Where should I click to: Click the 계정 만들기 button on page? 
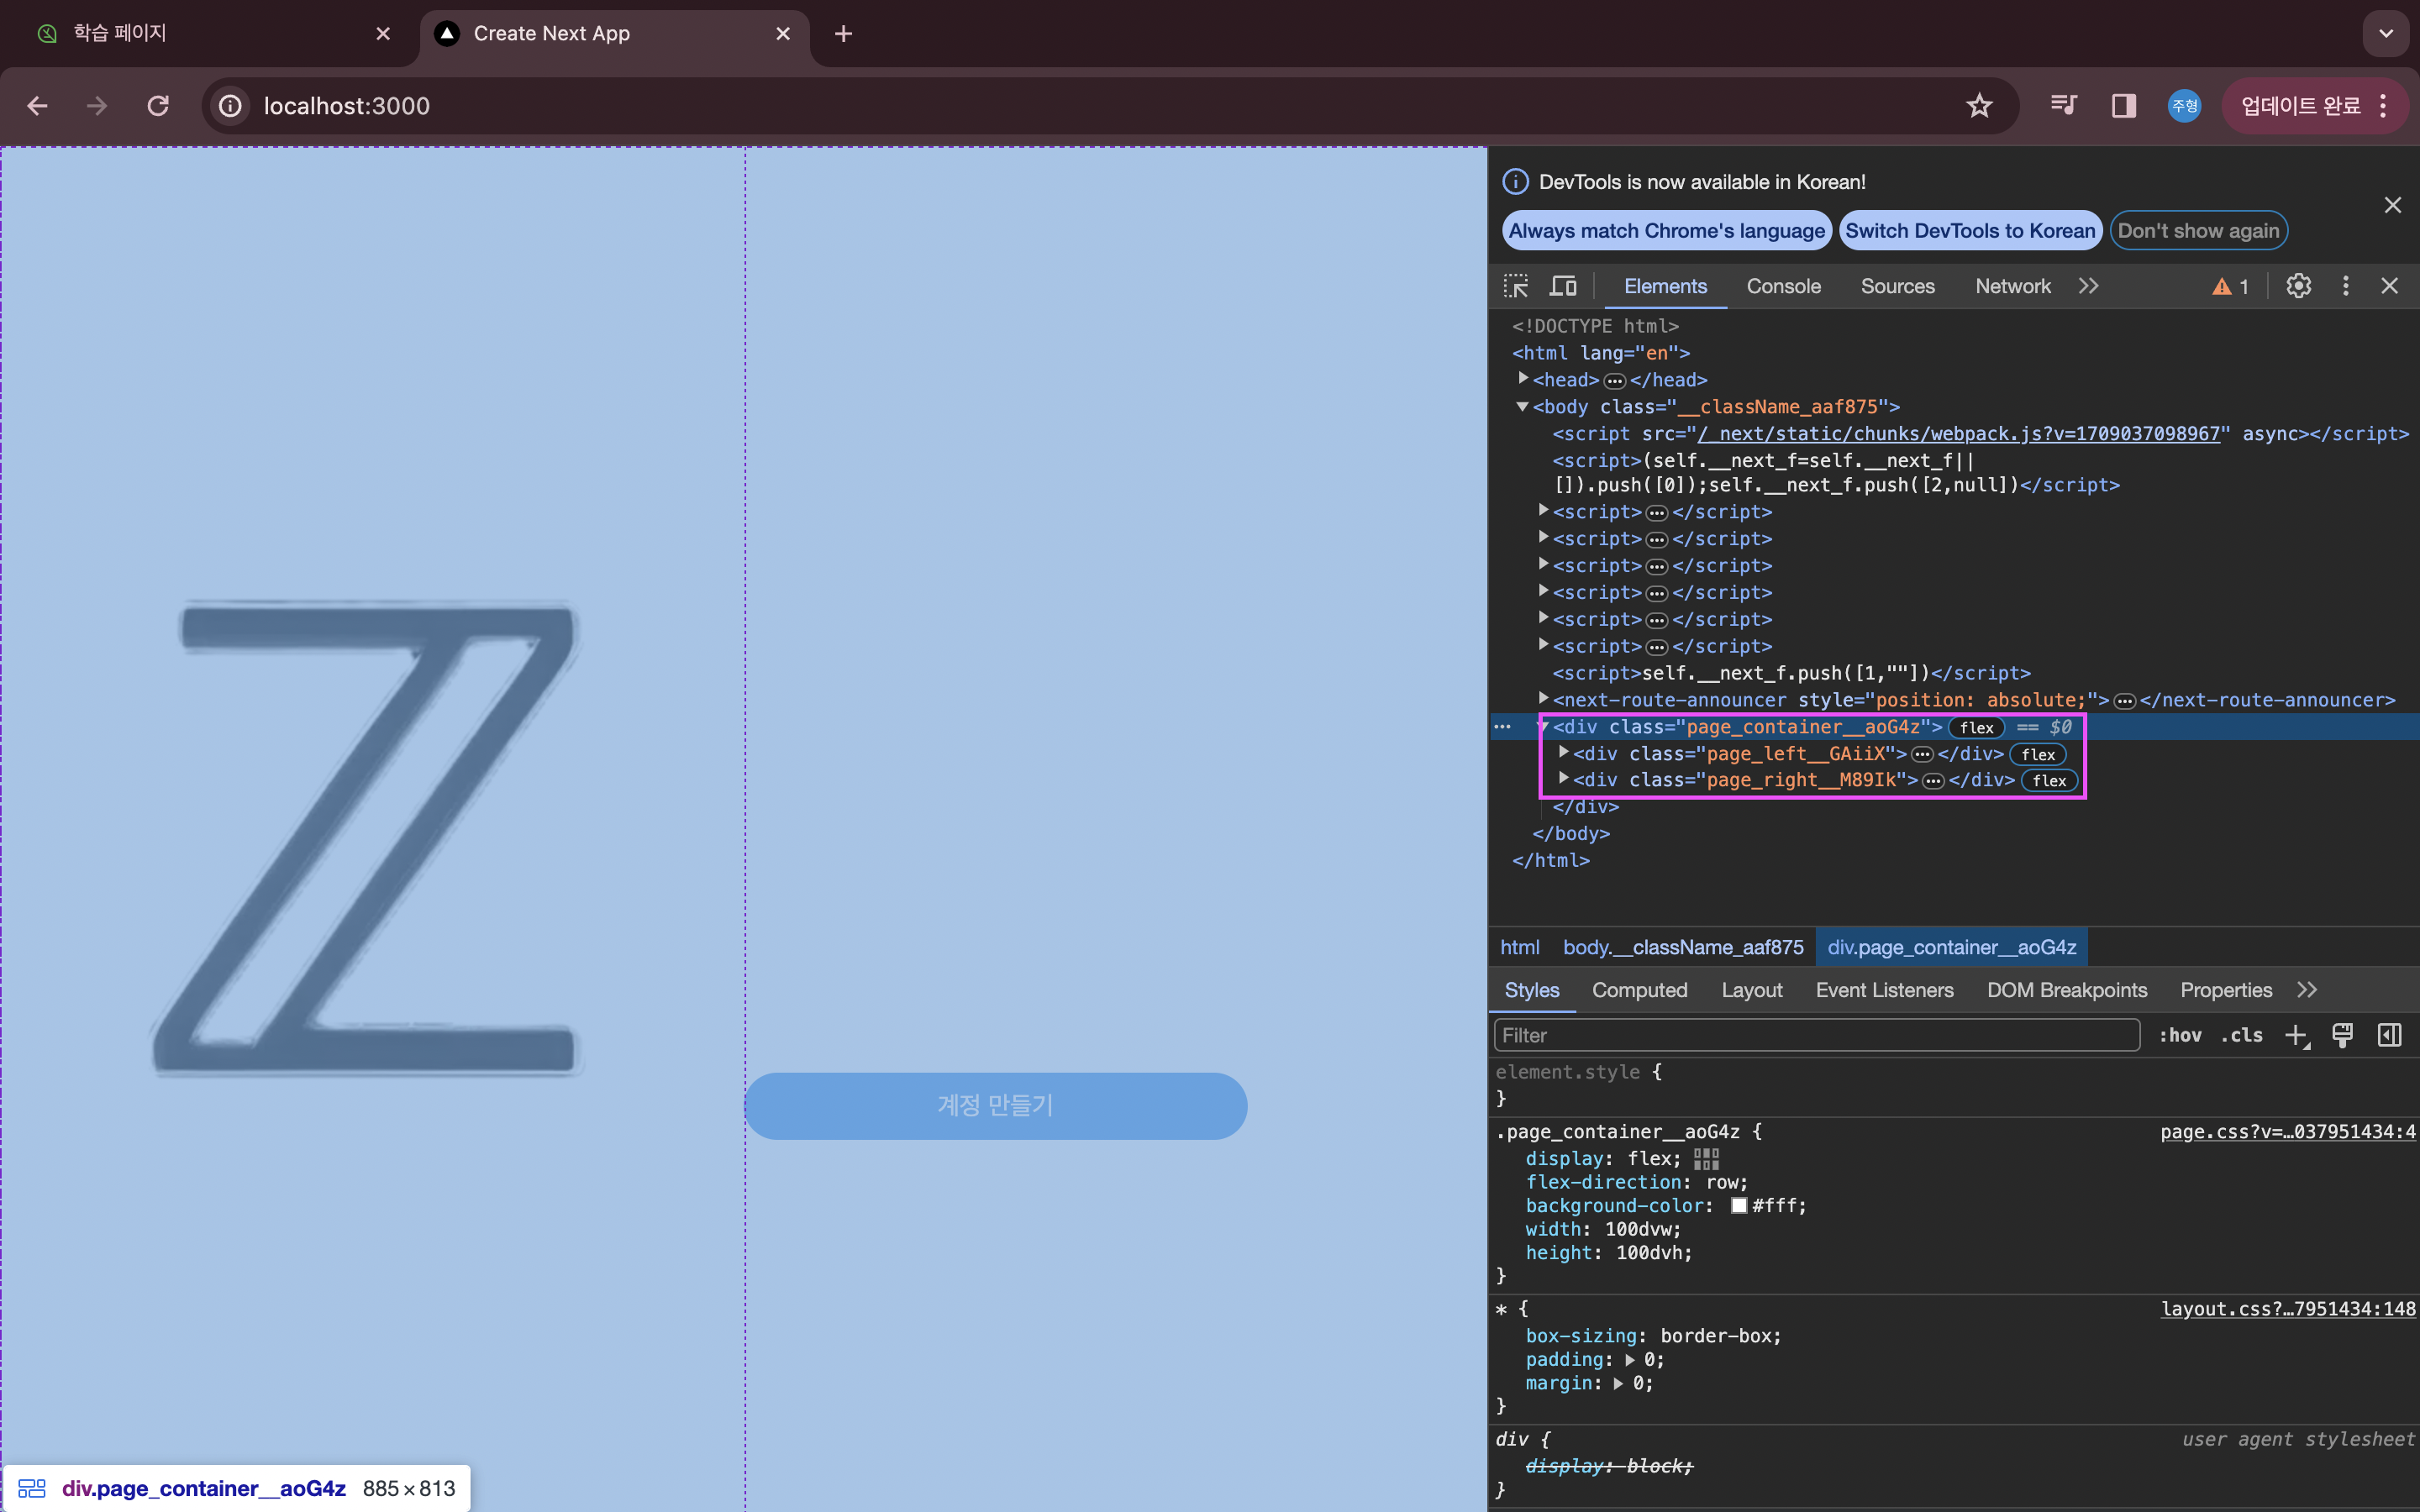(995, 1105)
